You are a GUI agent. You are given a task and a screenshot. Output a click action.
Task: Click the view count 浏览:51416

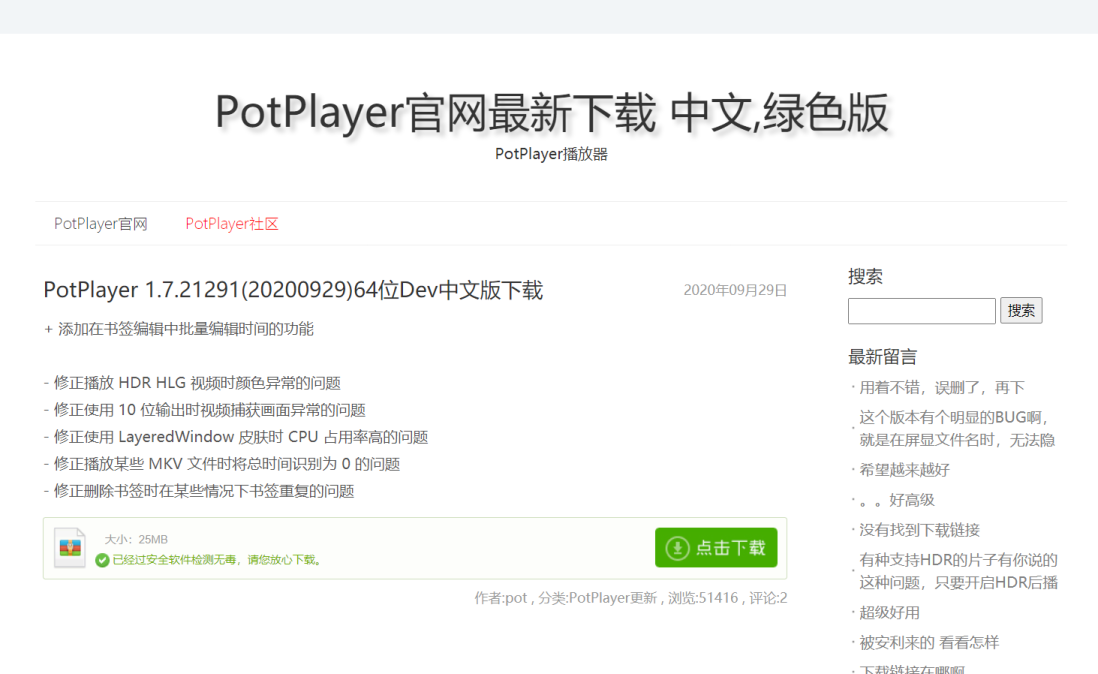703,598
